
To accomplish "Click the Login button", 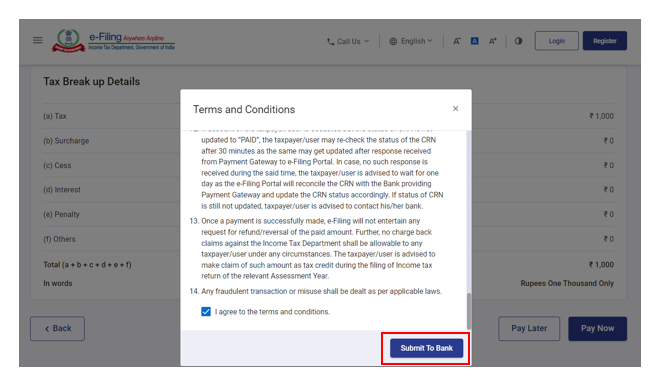I will (556, 41).
